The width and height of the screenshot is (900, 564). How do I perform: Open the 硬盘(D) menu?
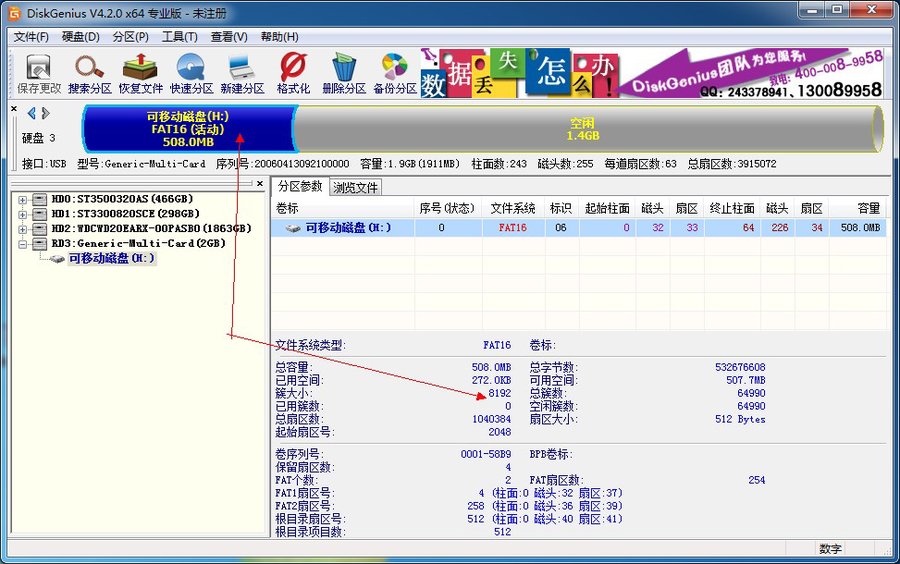tap(81, 37)
